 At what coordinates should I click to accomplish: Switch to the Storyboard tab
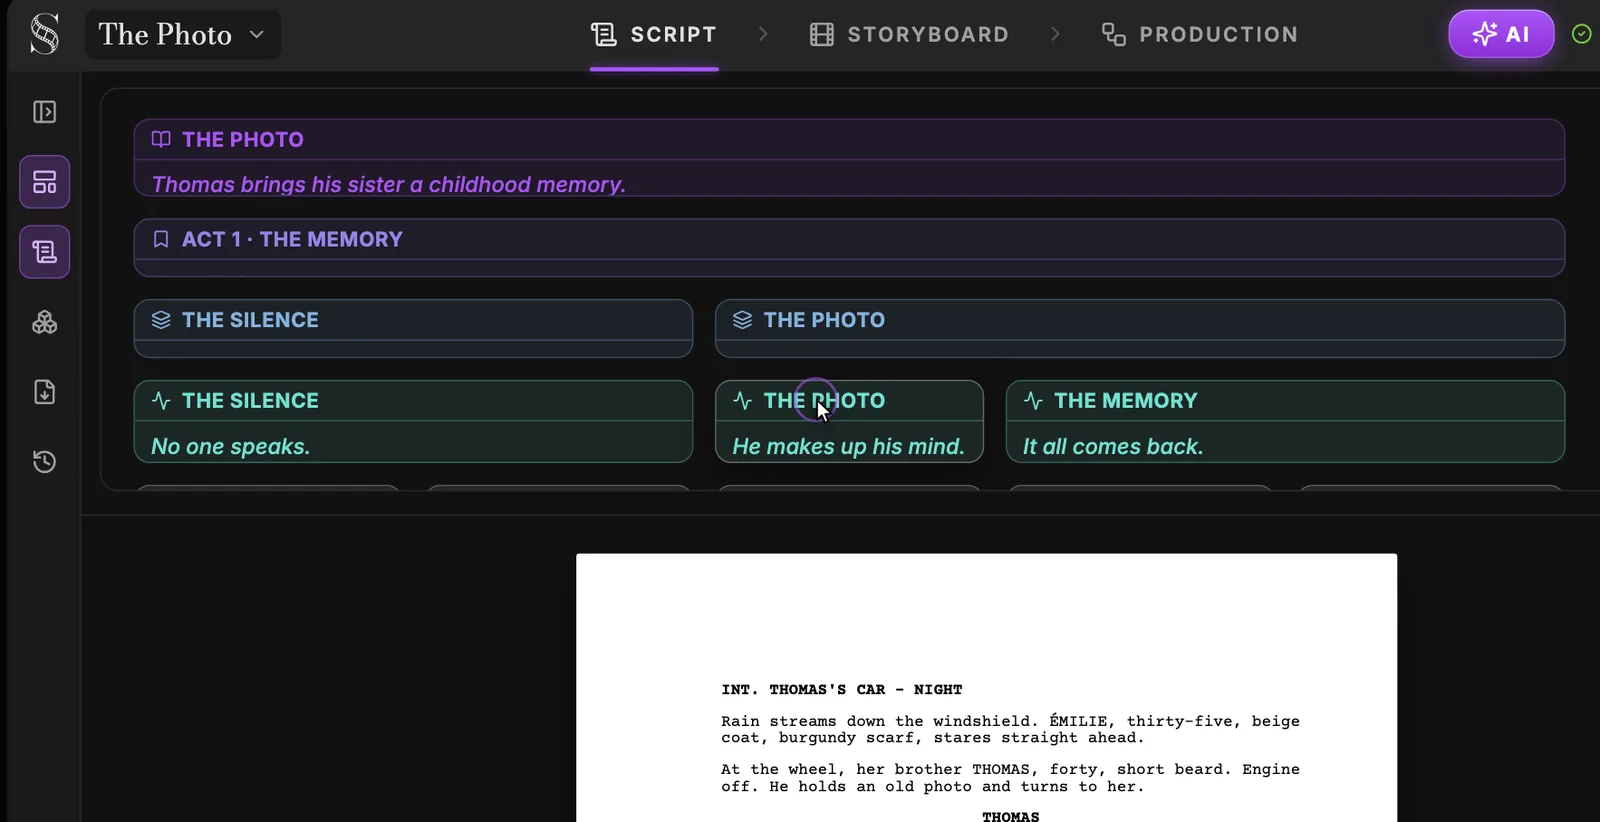click(909, 35)
